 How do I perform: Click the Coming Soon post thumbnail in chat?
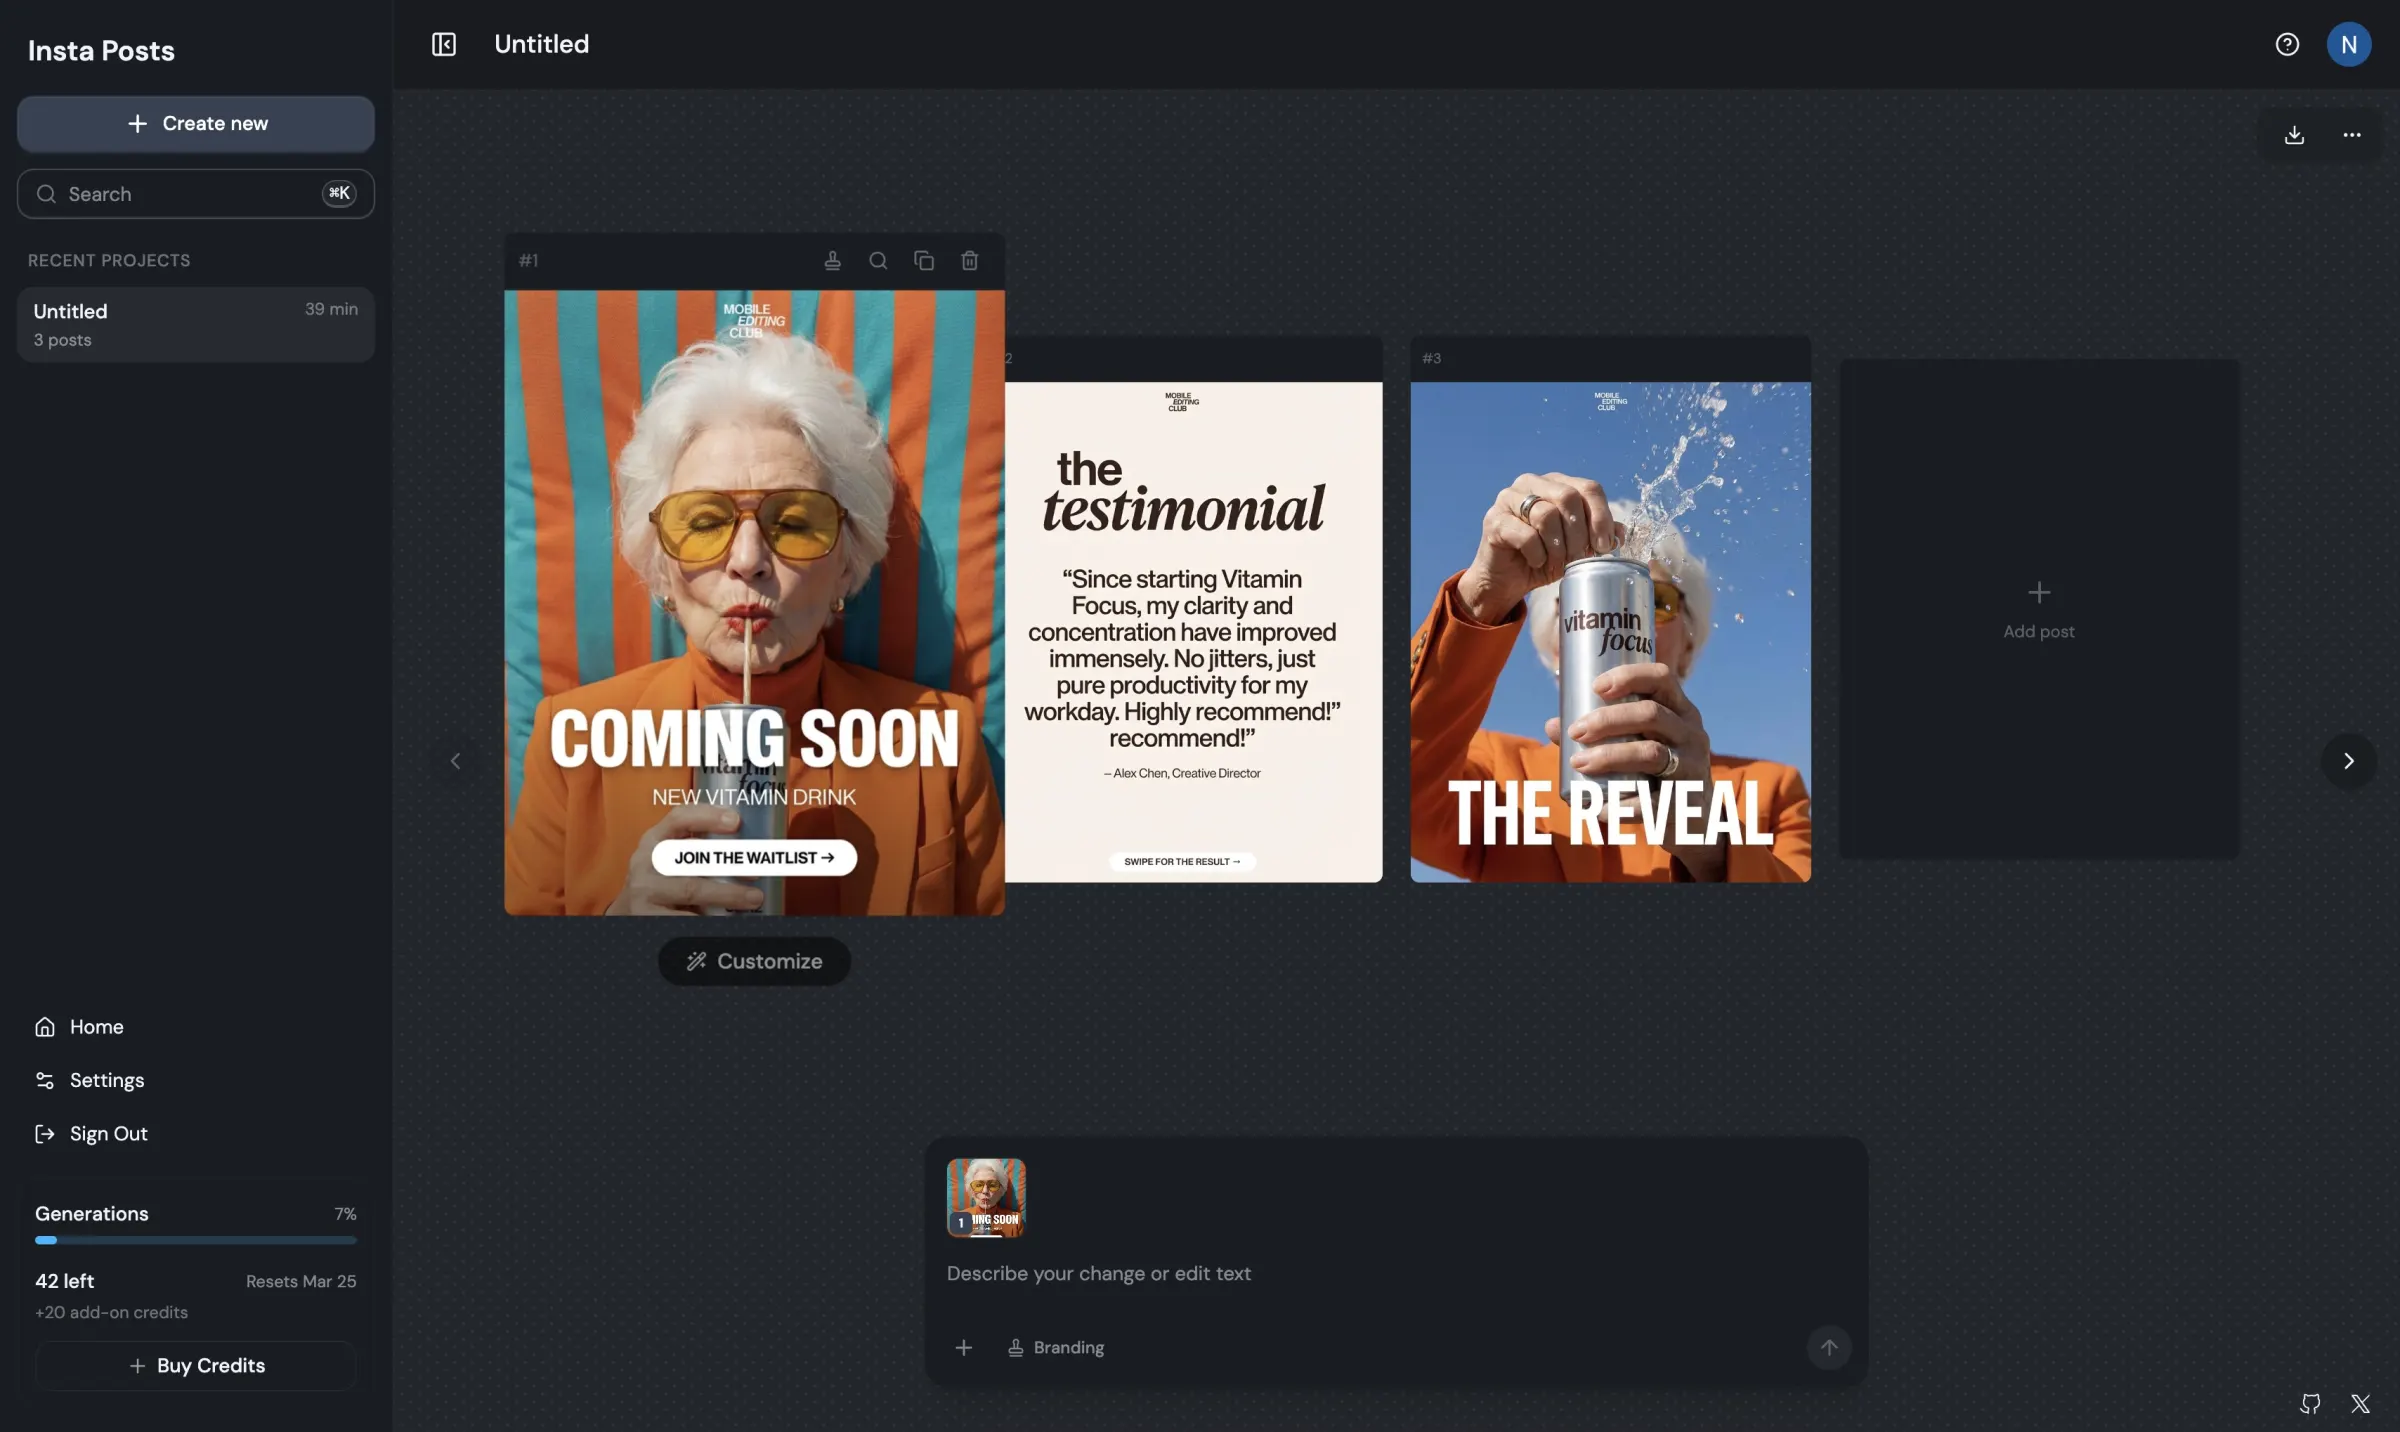(984, 1197)
